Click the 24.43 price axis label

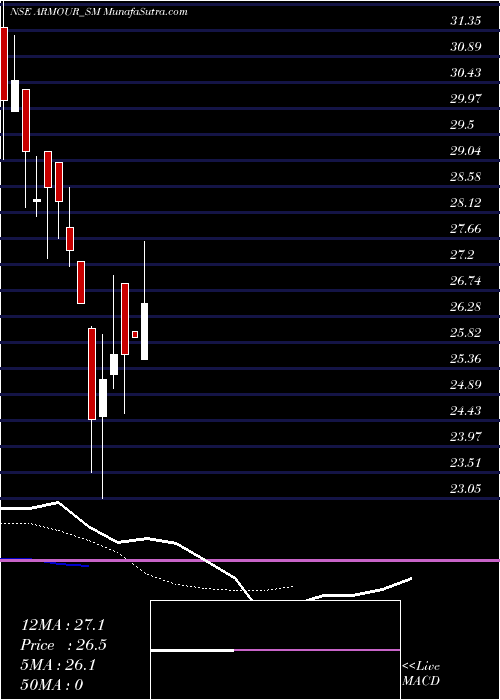tap(466, 410)
